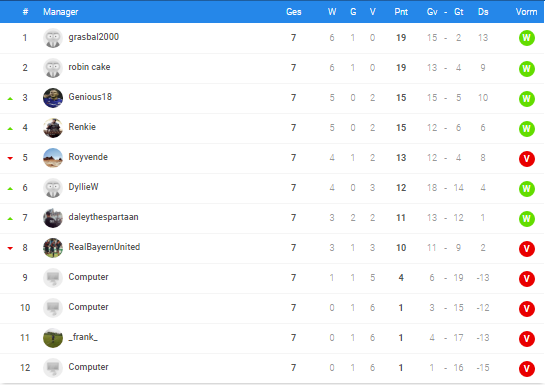Image resolution: width=545 pixels, height=385 pixels.
Task: Click the green up arrow beside rank 3
Action: point(10,99)
